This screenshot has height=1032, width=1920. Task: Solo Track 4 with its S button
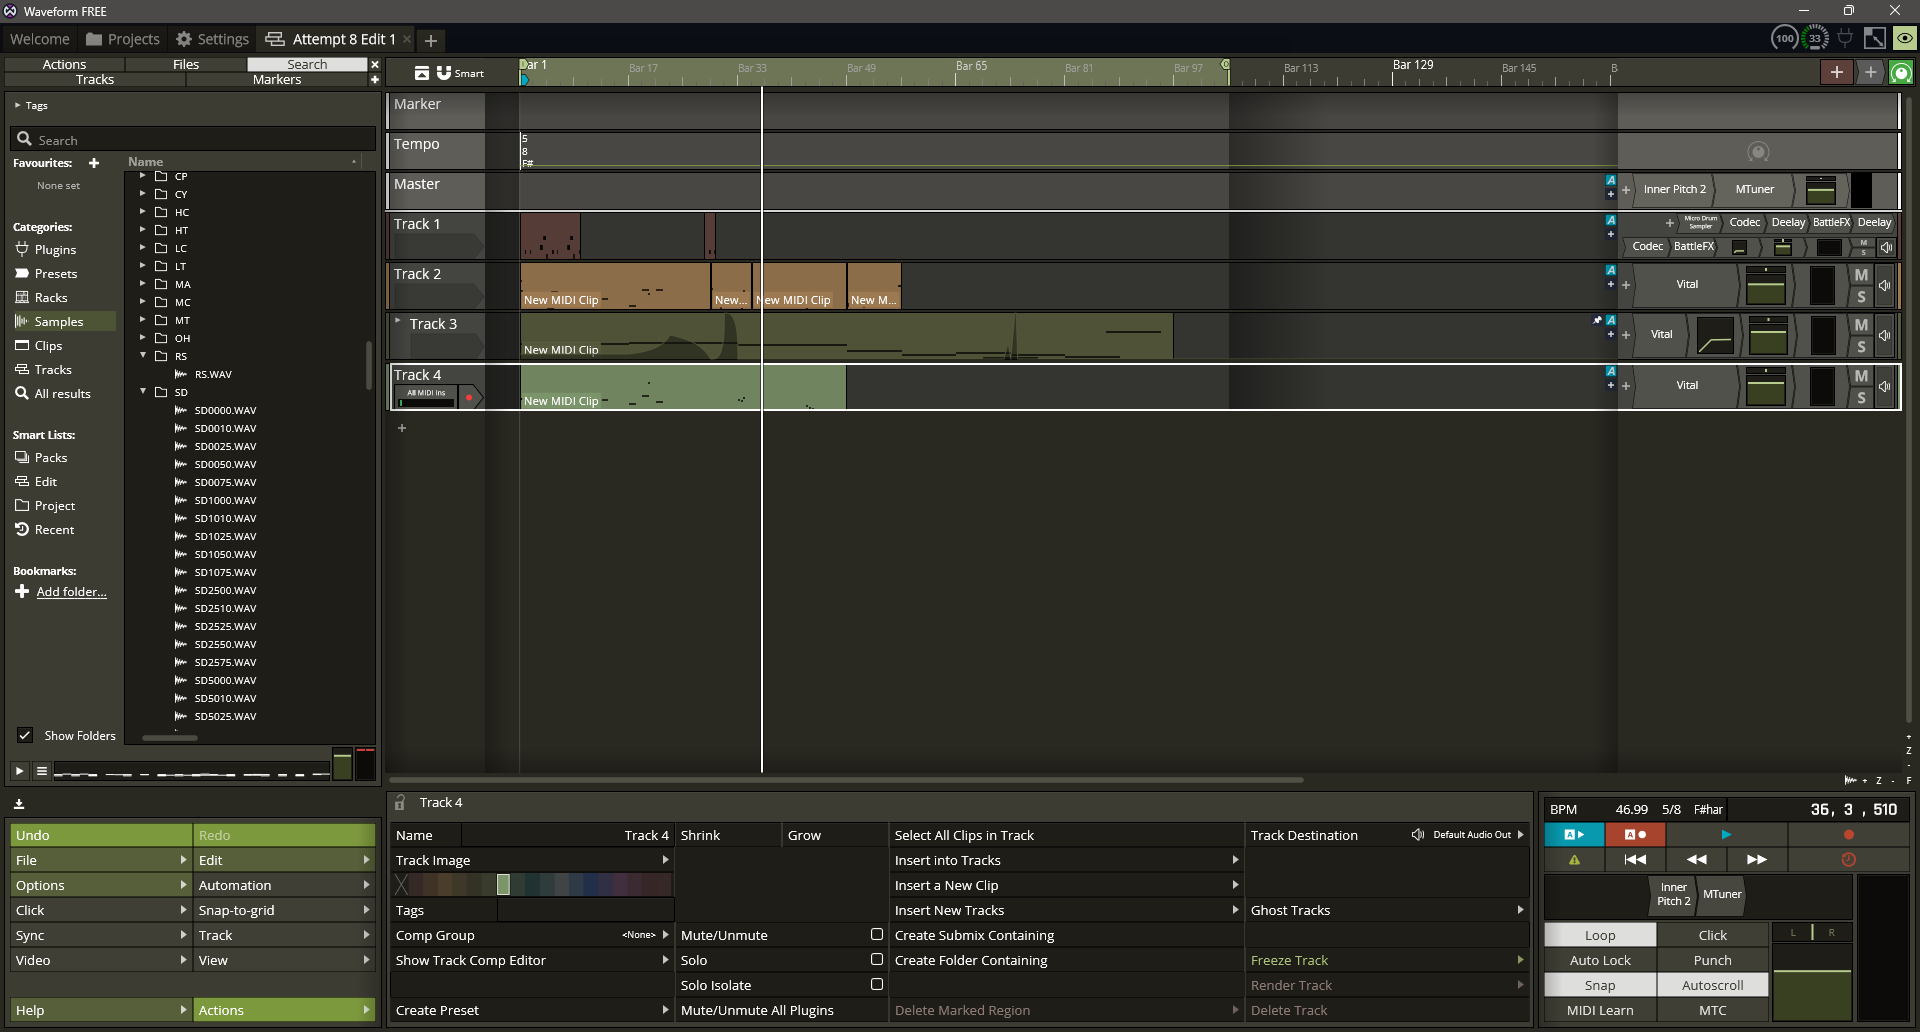[x=1861, y=398]
